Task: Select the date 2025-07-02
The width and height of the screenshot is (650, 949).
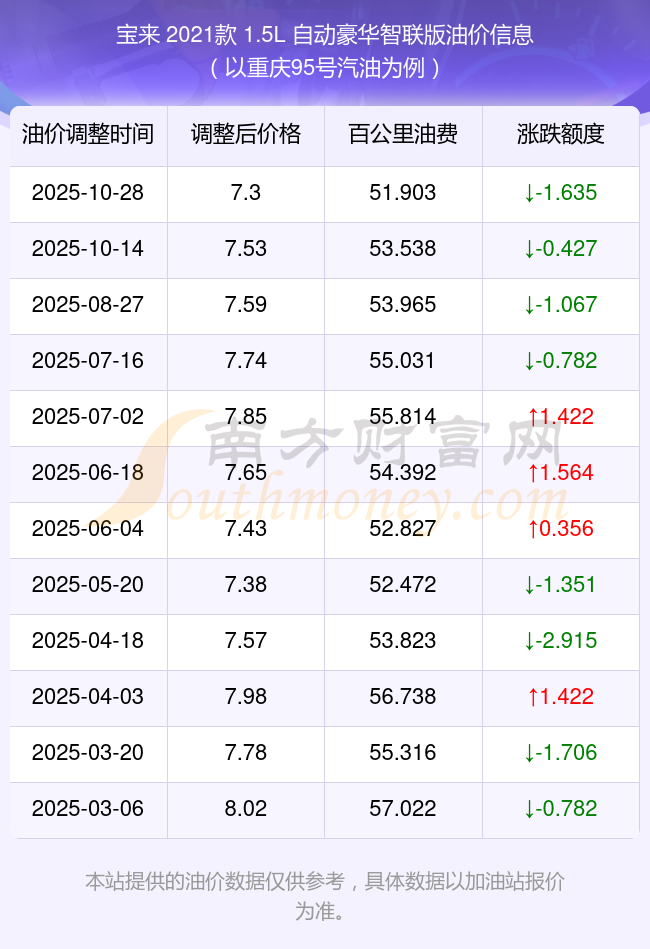Action: click(88, 417)
